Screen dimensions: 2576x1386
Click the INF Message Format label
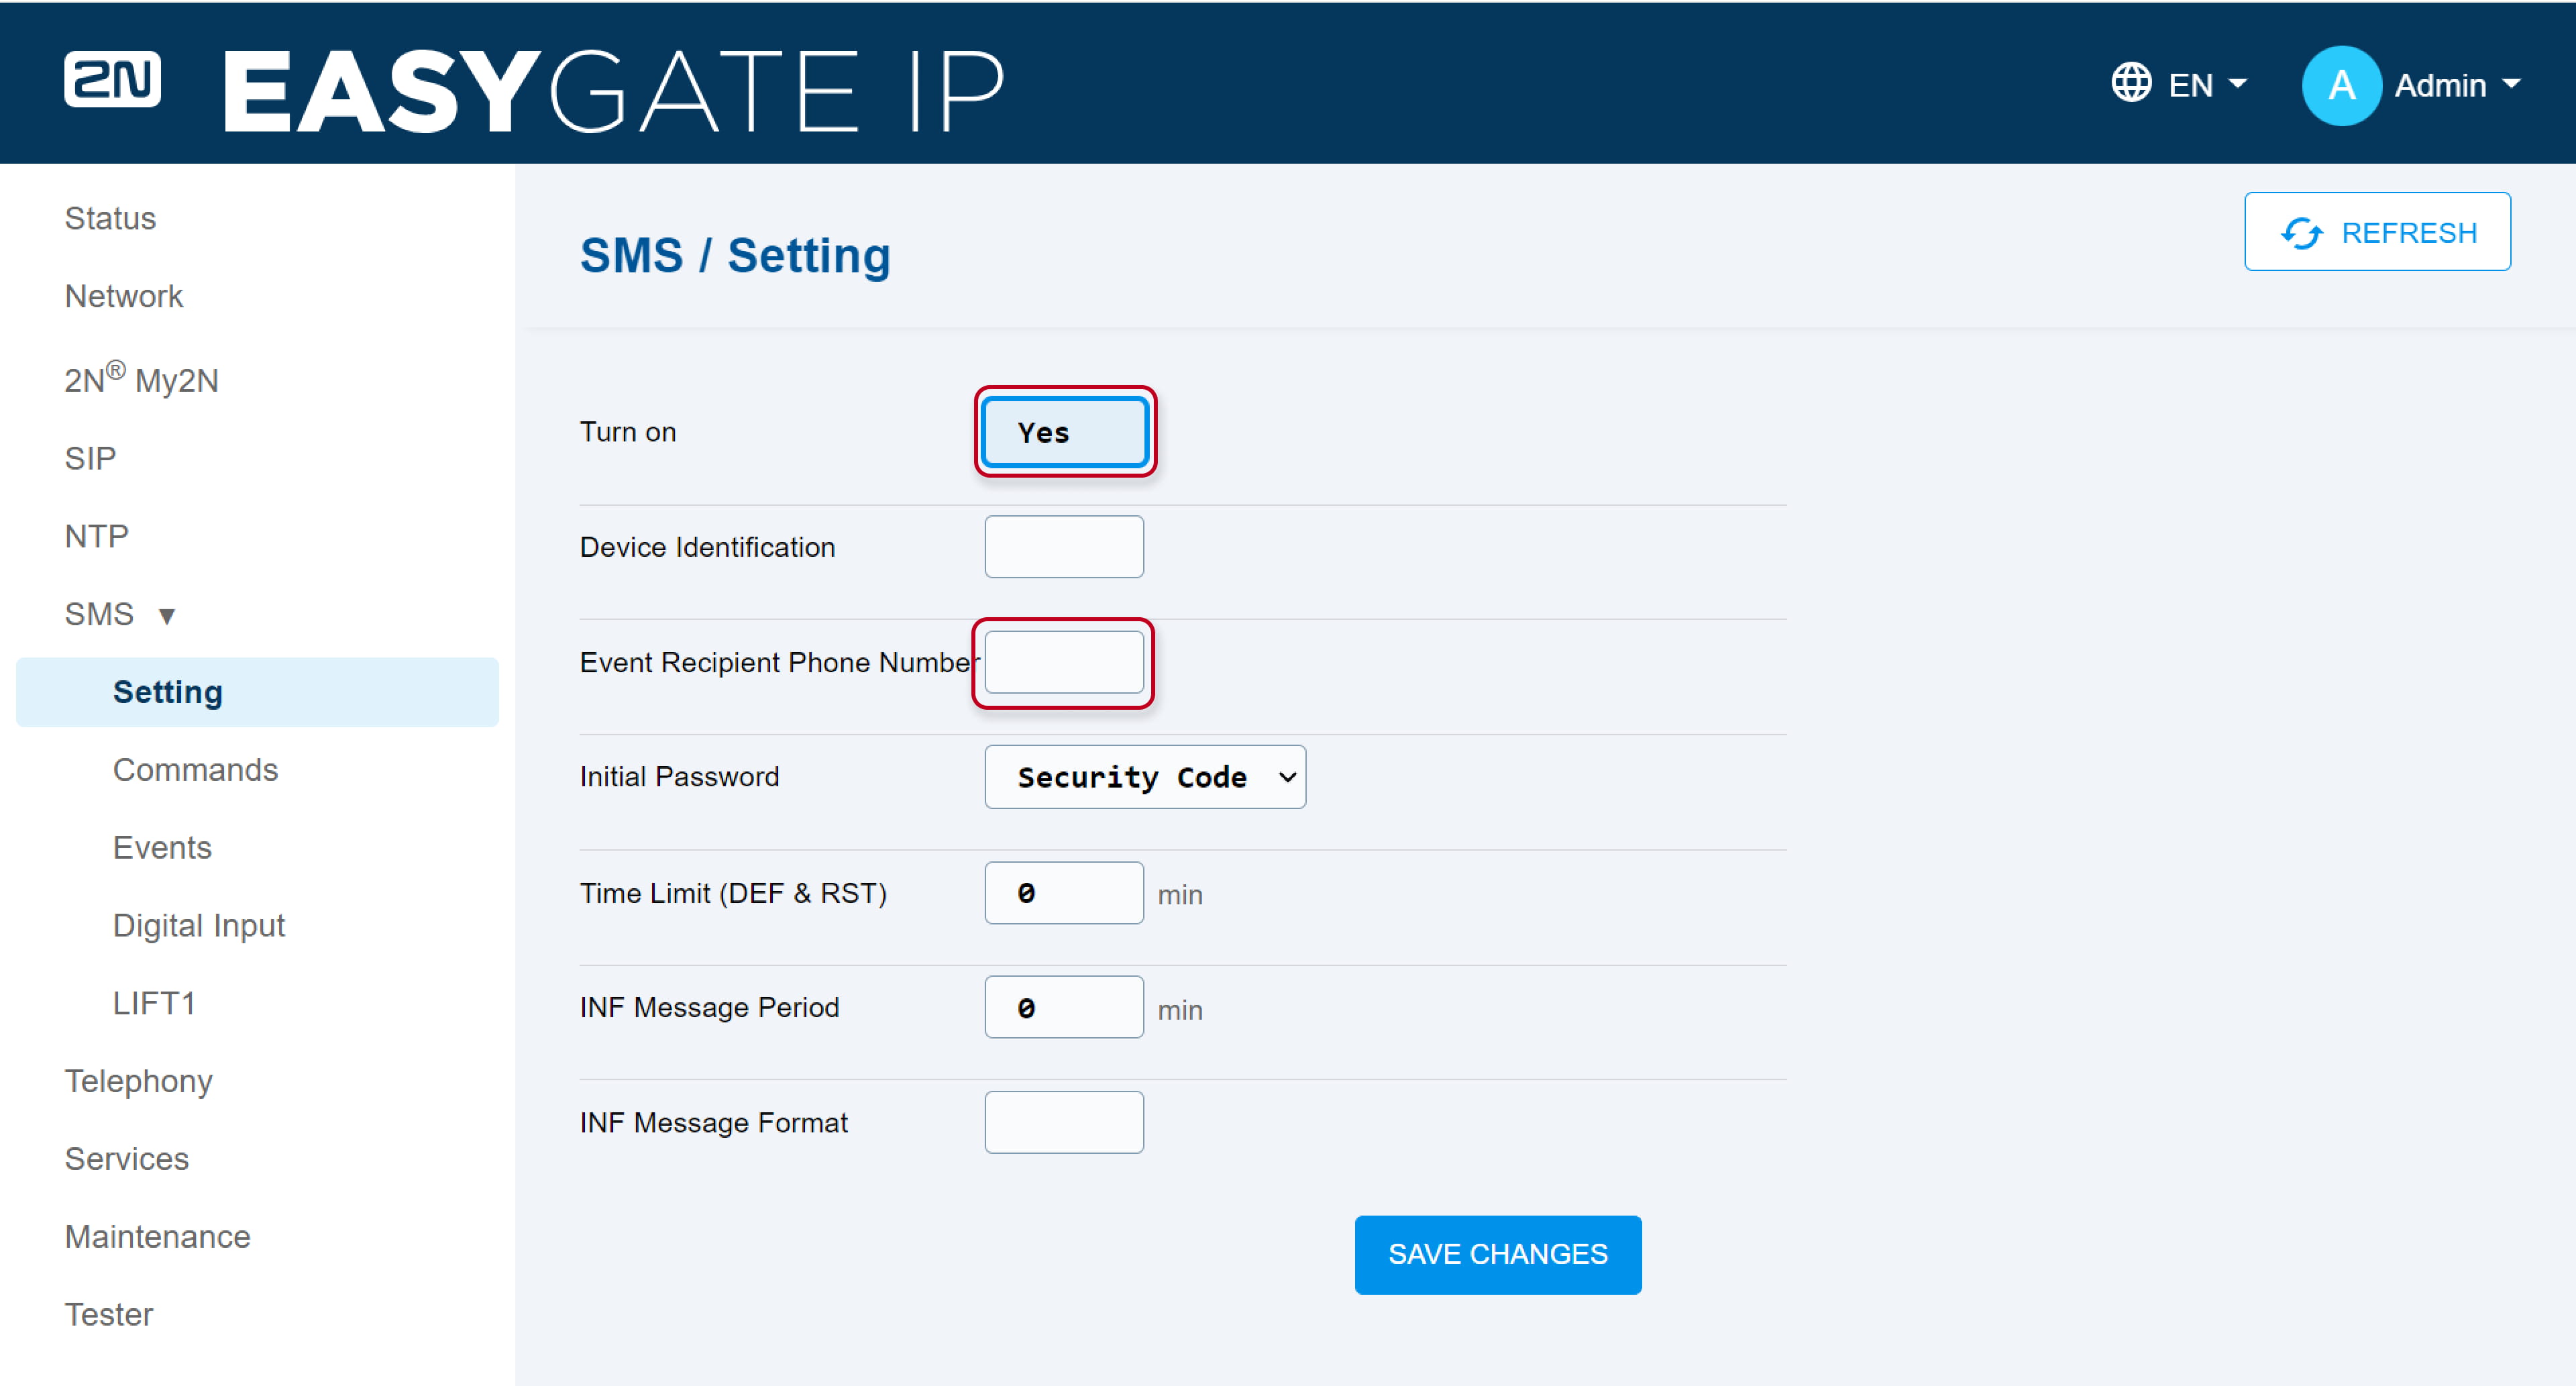click(x=713, y=1122)
